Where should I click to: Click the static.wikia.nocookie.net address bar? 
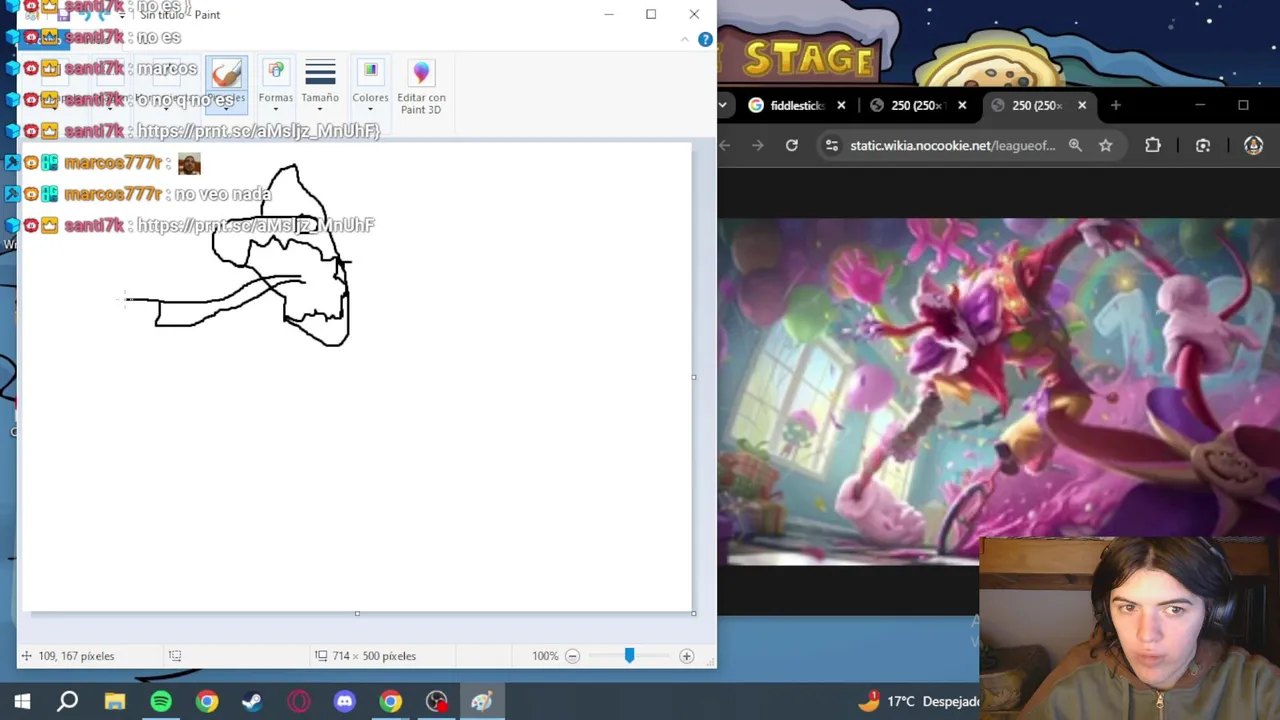click(952, 146)
